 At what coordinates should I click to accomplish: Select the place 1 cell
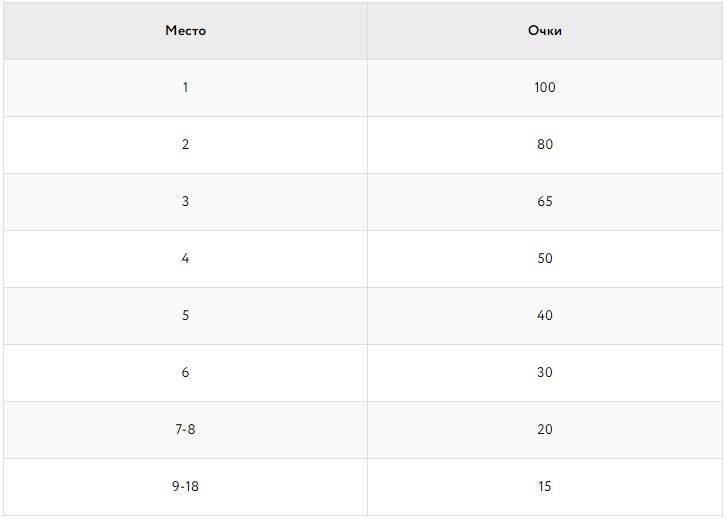pos(185,88)
